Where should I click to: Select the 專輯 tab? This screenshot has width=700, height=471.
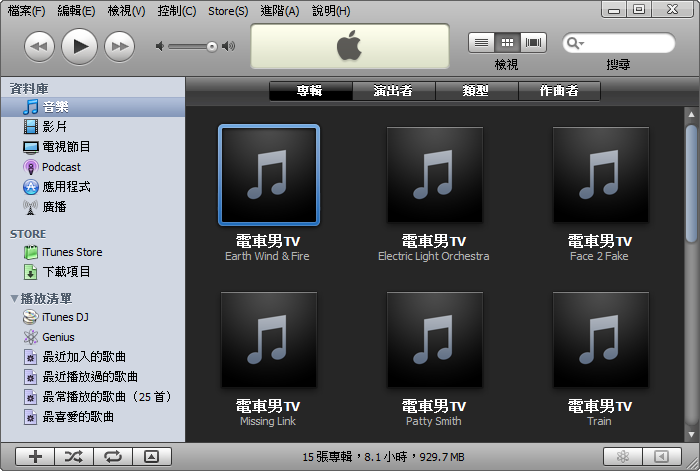pyautogui.click(x=311, y=91)
